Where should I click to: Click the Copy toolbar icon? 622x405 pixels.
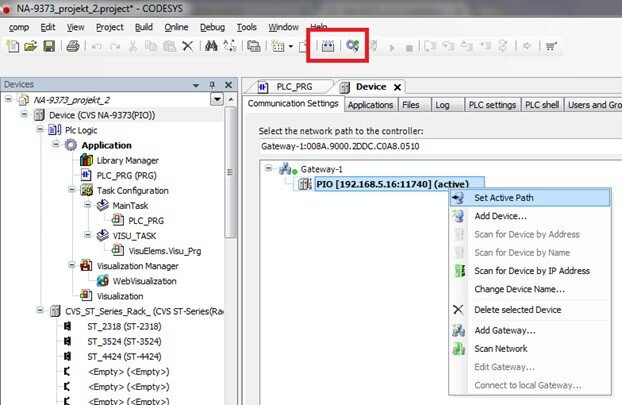(151, 46)
